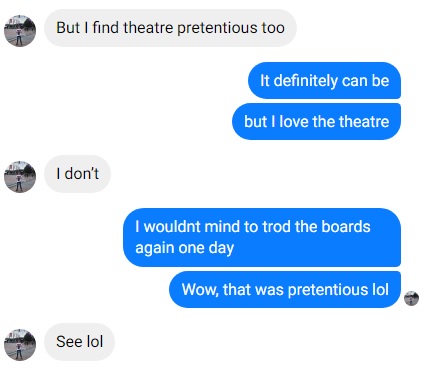
Task: Select the 'It definitely can be' bubble
Action: coord(324,81)
